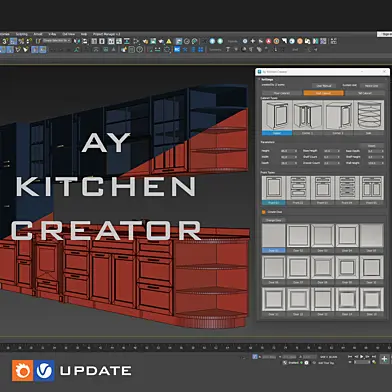Click the Change Door button
Screen dimensions: 392x392
coord(273,220)
